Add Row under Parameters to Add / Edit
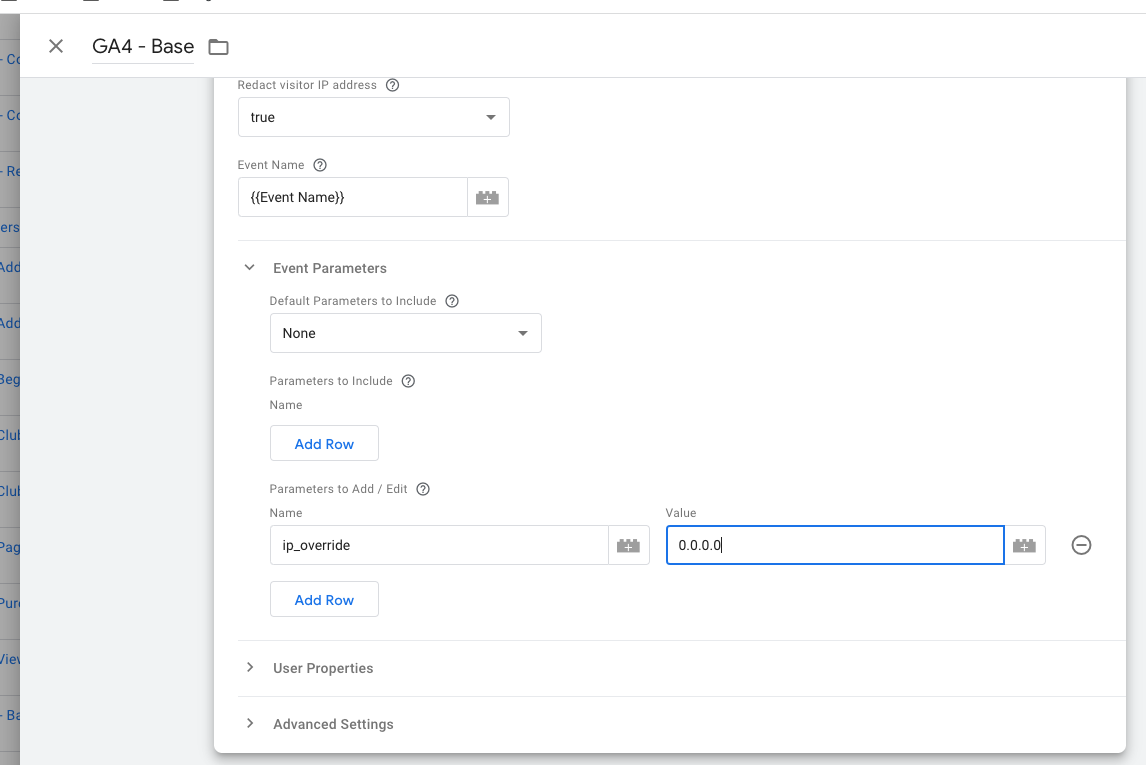Viewport: 1146px width, 765px height. (x=325, y=600)
